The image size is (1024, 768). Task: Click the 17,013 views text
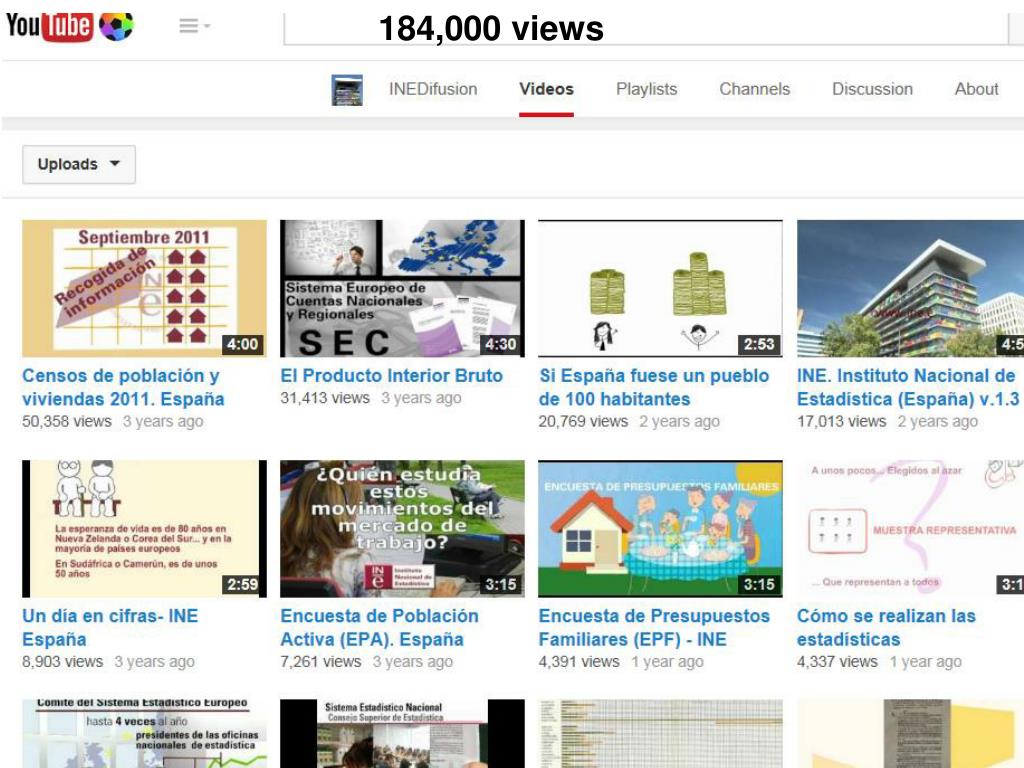click(x=841, y=421)
